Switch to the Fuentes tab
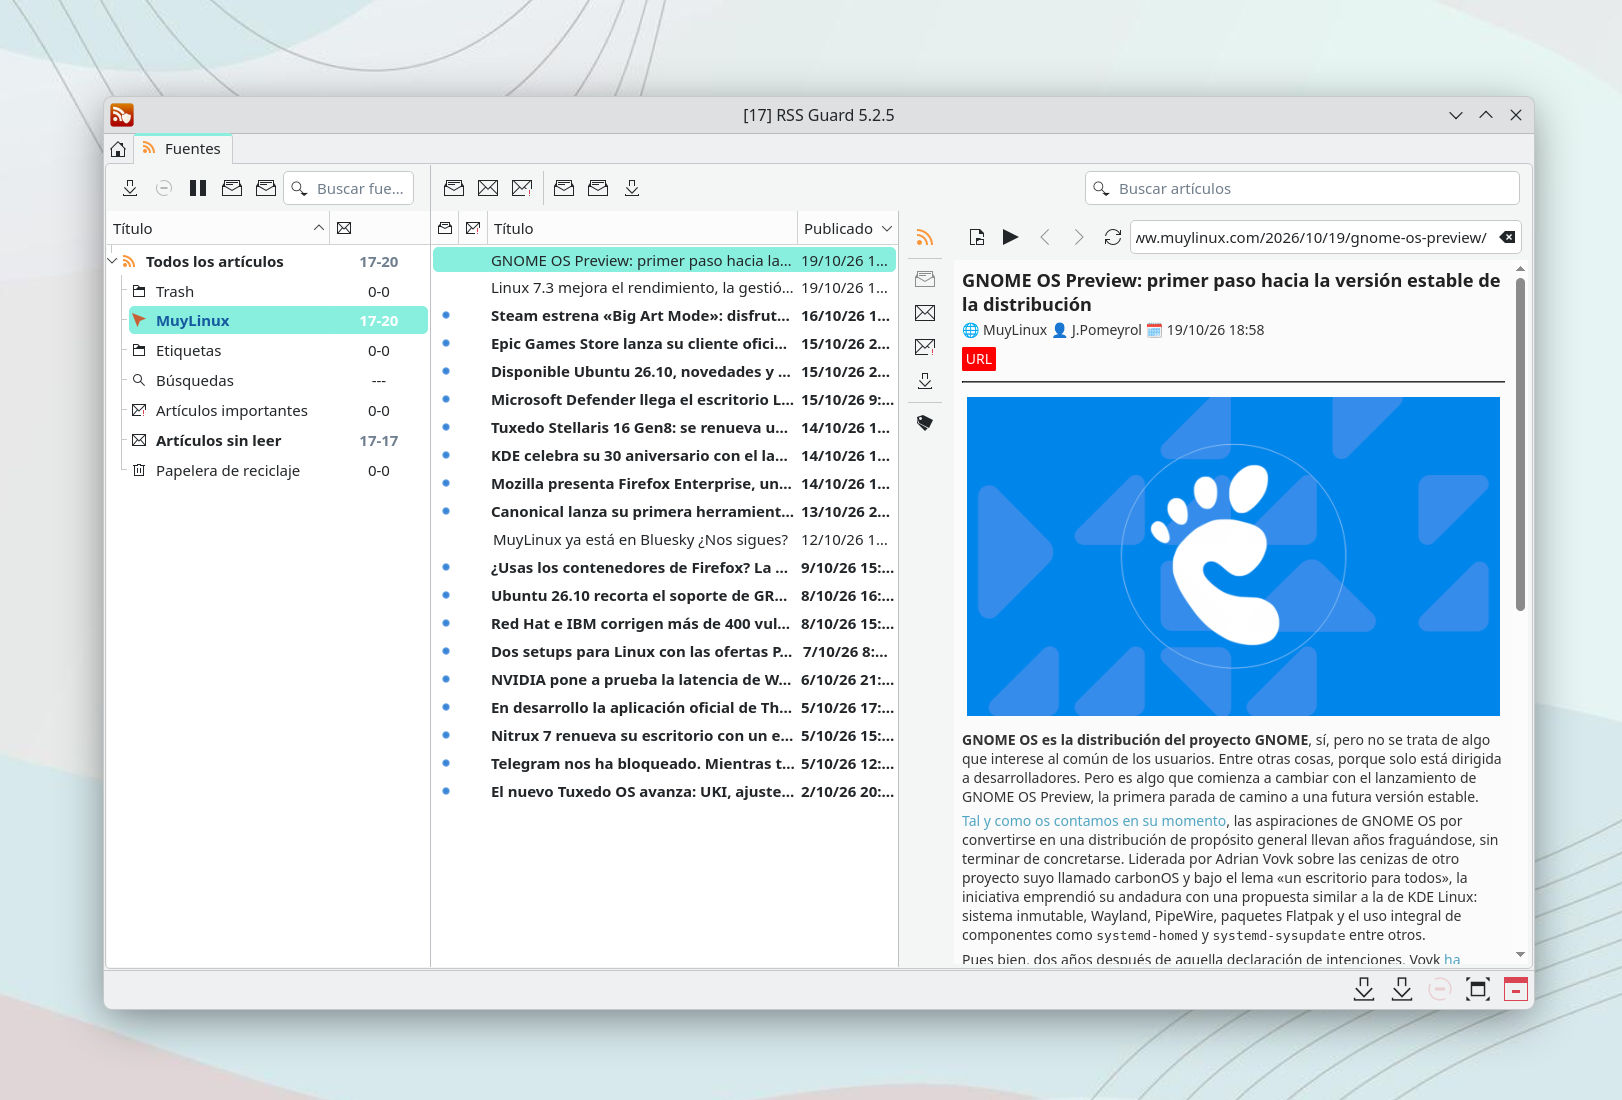This screenshot has height=1100, width=1622. pyautogui.click(x=182, y=149)
